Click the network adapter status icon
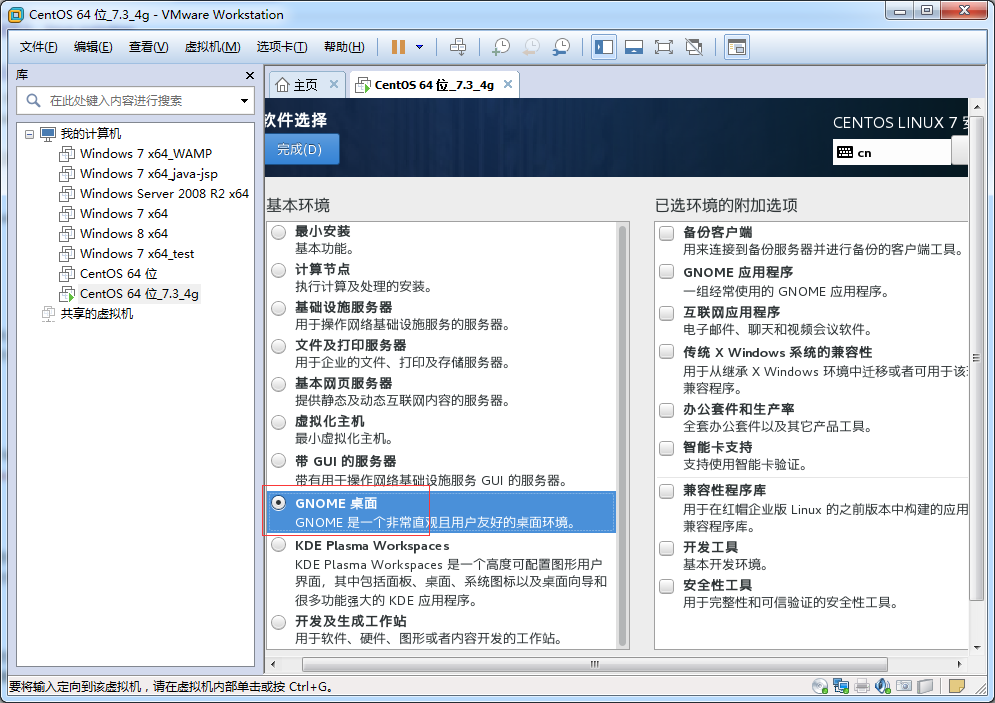This screenshot has width=995, height=703. tap(841, 686)
